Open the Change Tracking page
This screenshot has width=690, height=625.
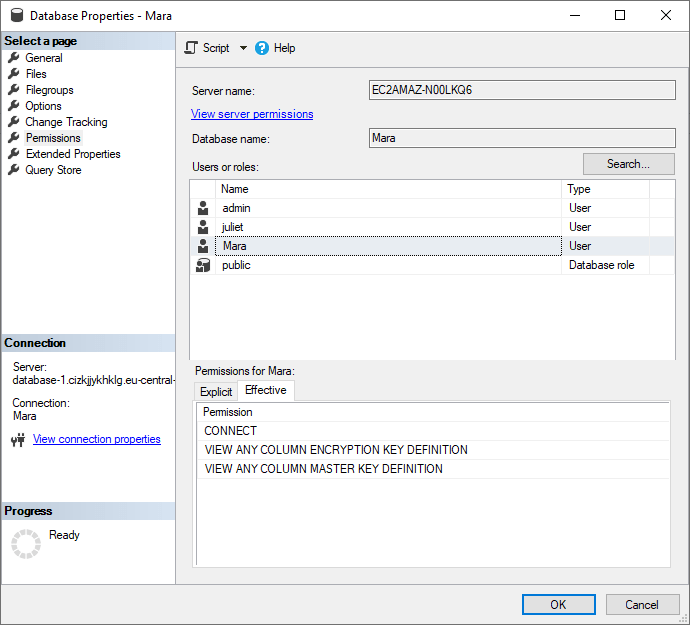(66, 122)
